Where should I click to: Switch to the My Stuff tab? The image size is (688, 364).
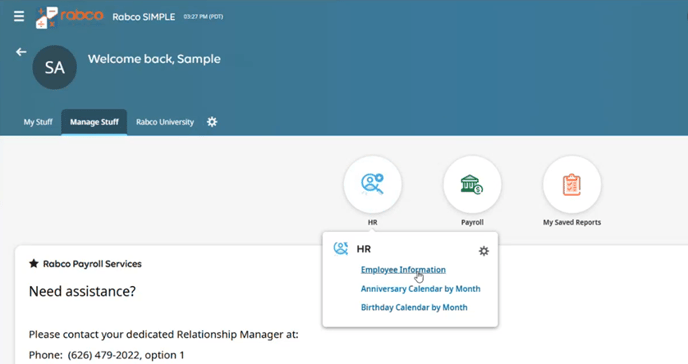tap(38, 122)
